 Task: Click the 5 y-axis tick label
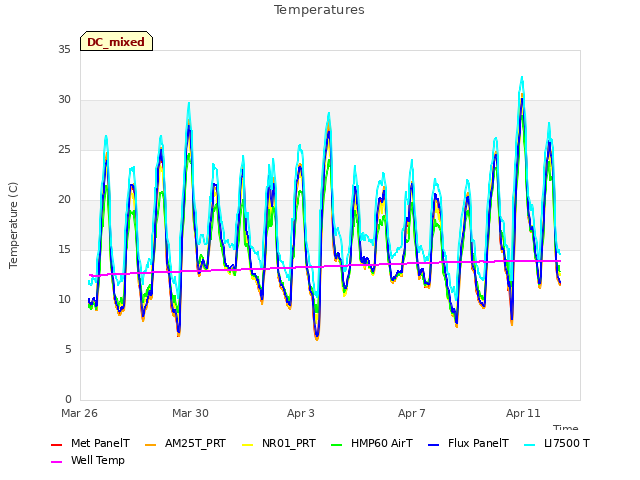pos(68,350)
